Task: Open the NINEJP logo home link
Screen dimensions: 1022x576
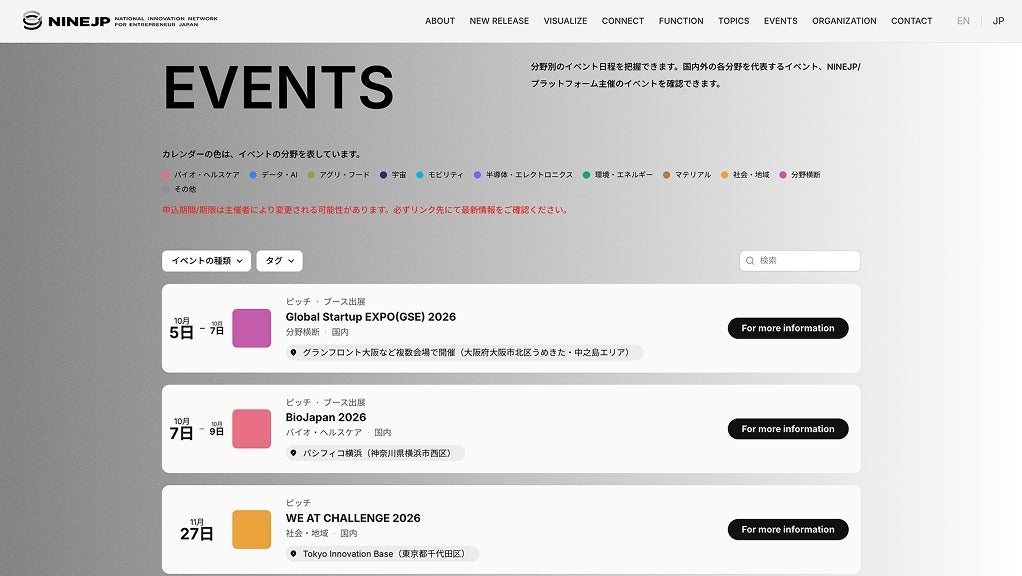Action: (x=120, y=21)
